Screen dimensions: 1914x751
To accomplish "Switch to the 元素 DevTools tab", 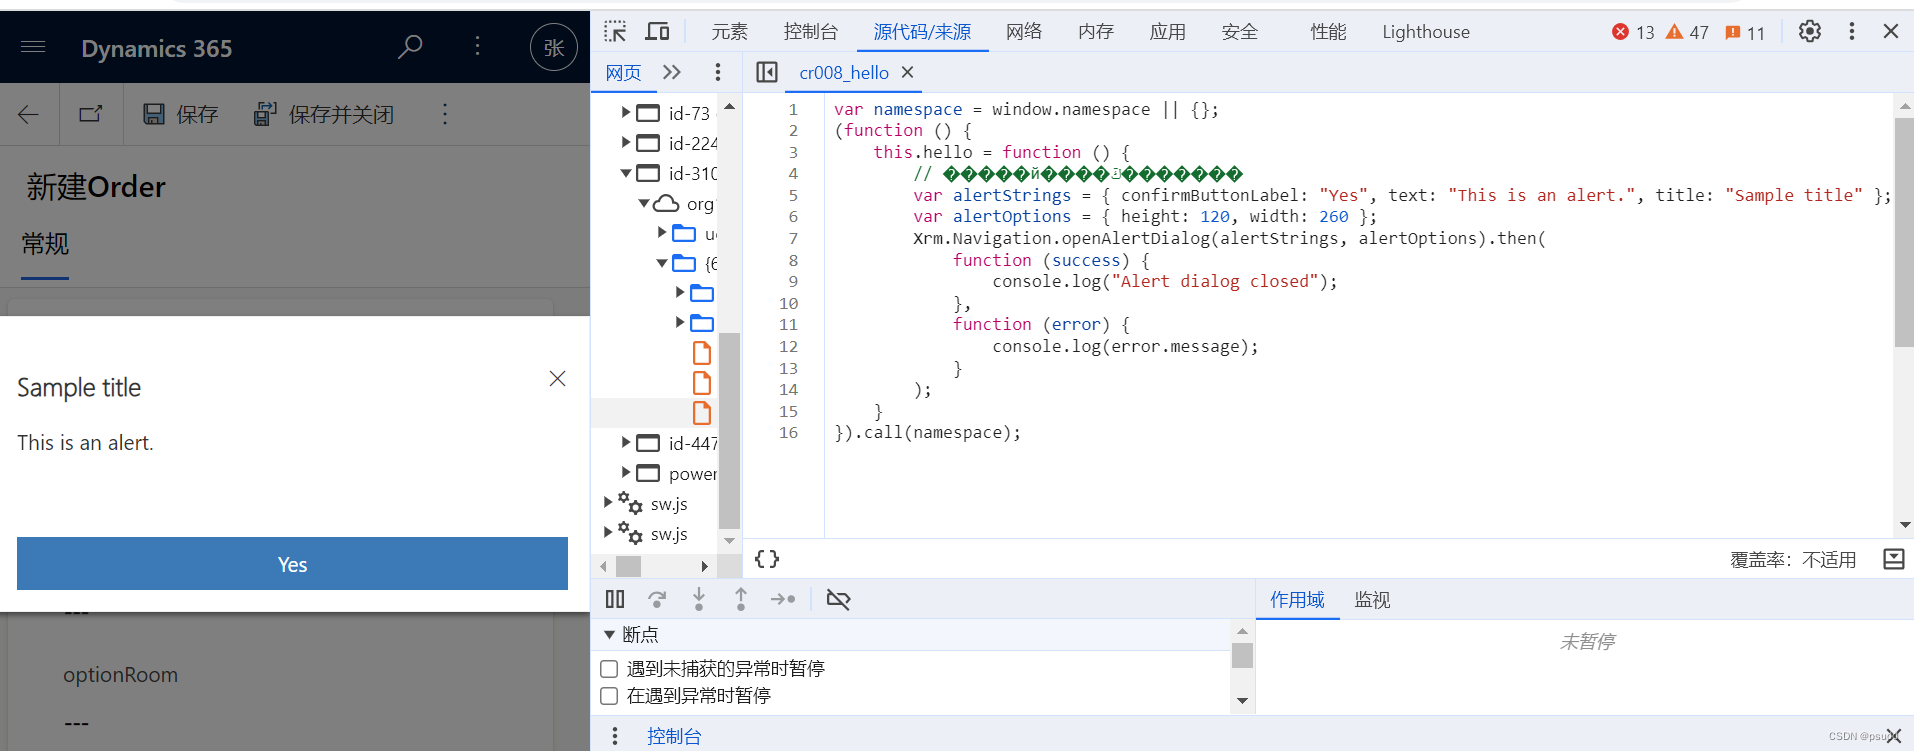I will tap(730, 32).
